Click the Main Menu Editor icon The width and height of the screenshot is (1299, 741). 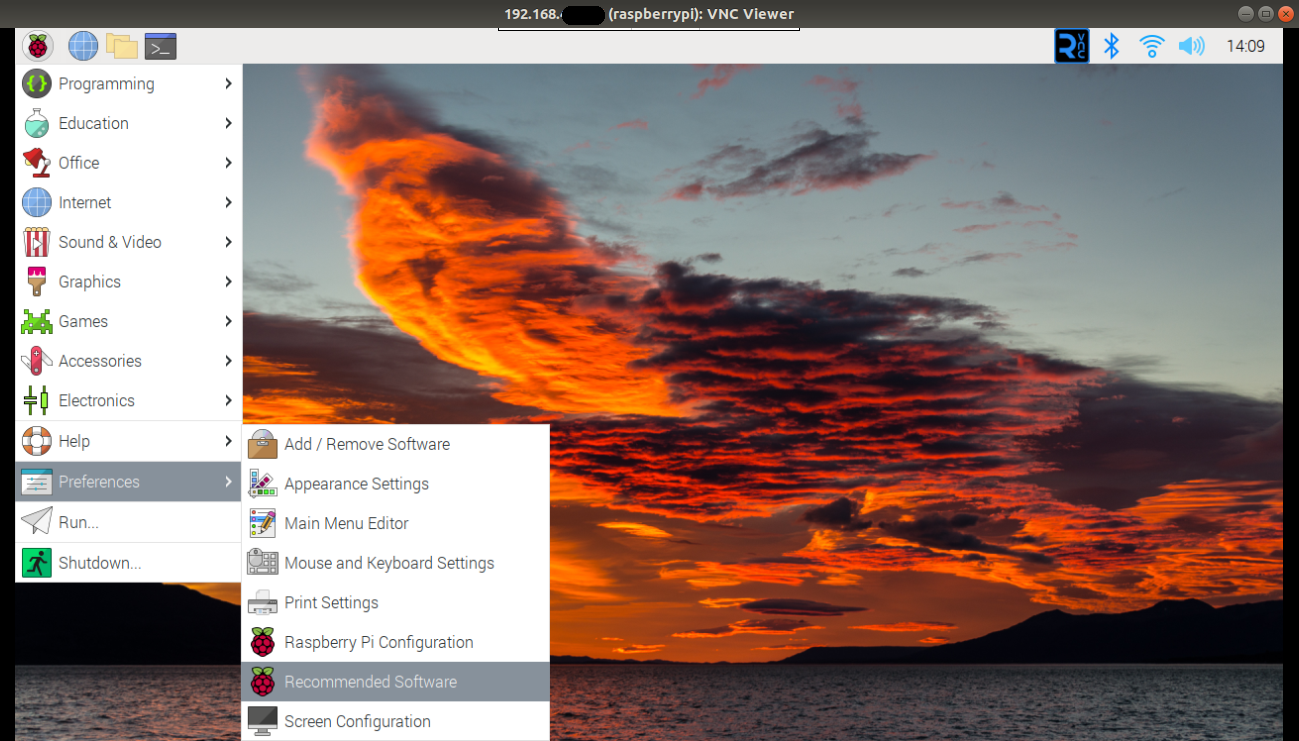click(x=263, y=523)
